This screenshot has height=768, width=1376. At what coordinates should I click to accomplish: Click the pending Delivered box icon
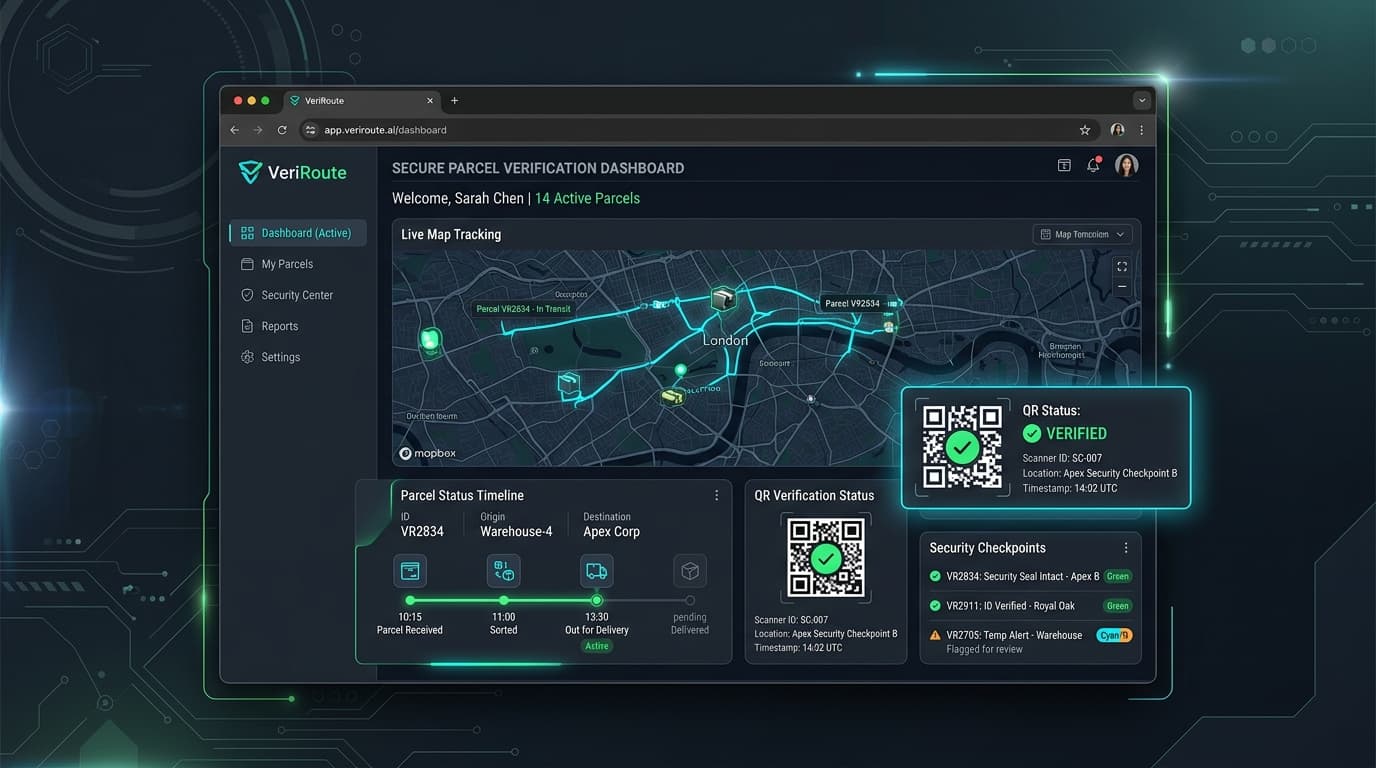click(690, 571)
